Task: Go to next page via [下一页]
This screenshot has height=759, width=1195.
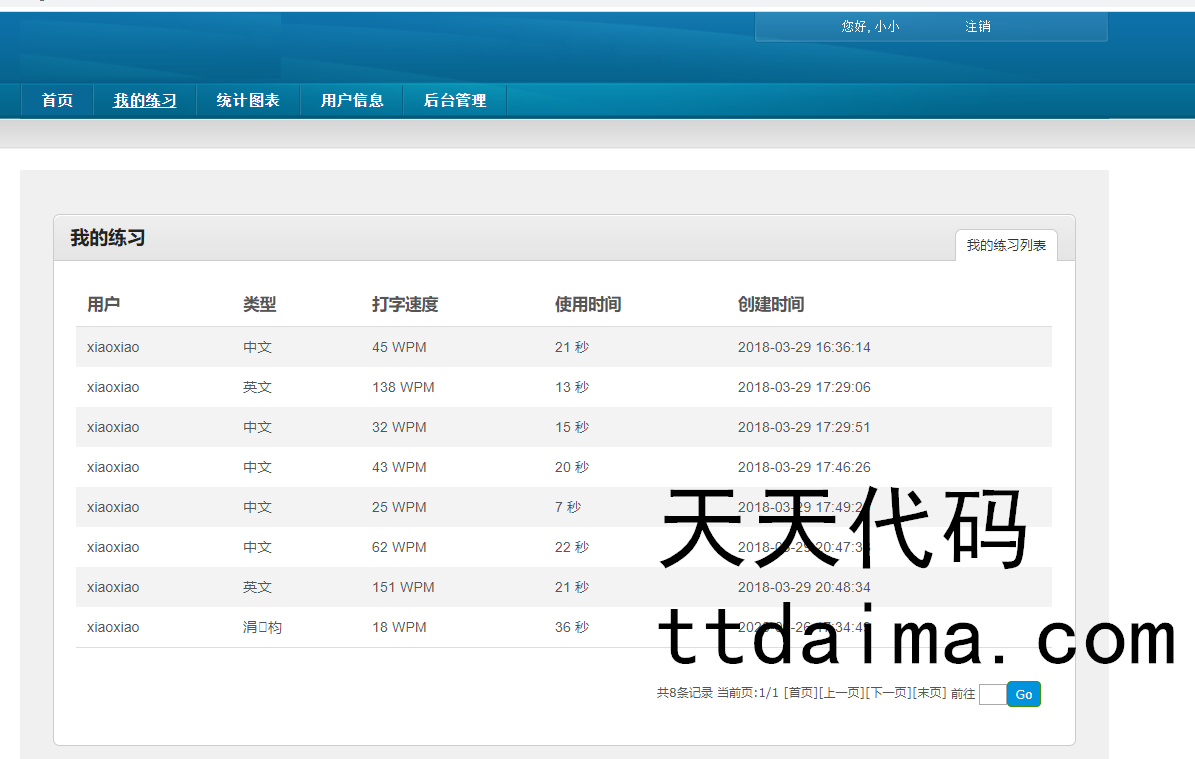Action: (x=889, y=694)
